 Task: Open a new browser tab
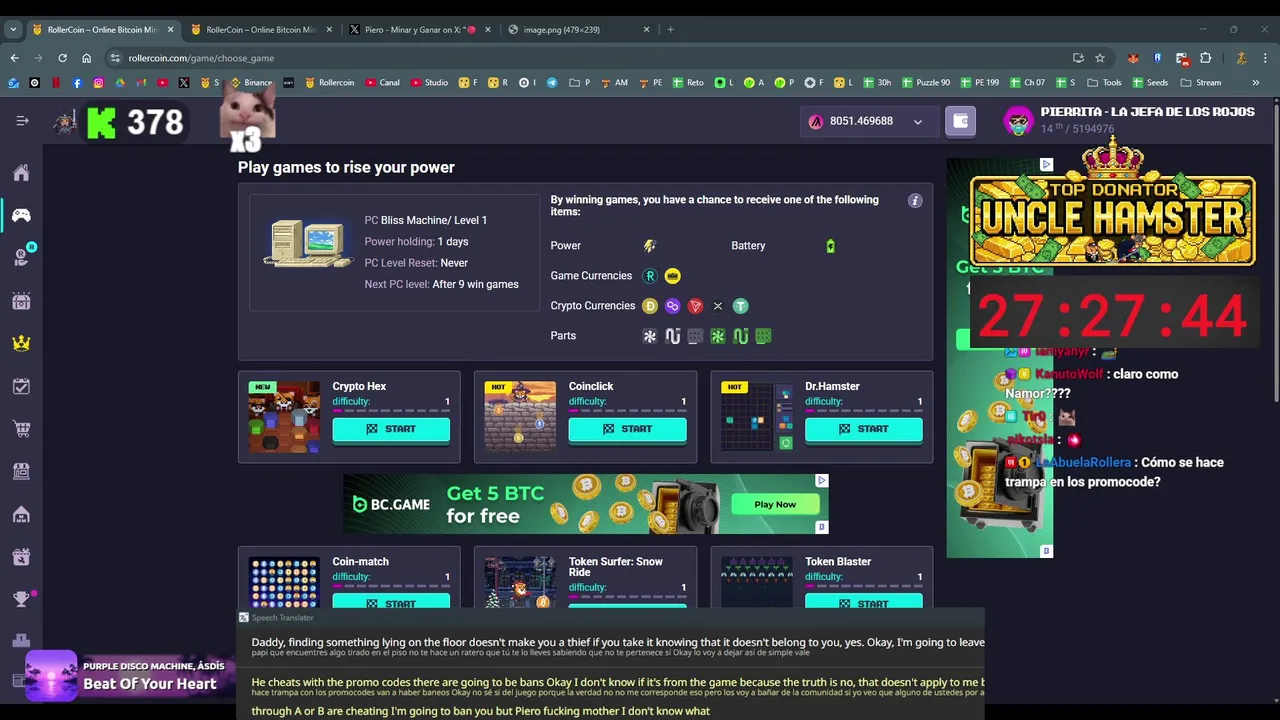click(670, 29)
